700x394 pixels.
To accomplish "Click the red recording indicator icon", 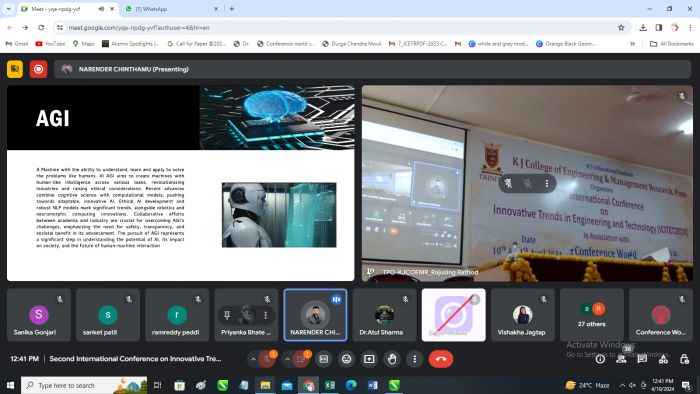I will (38, 69).
